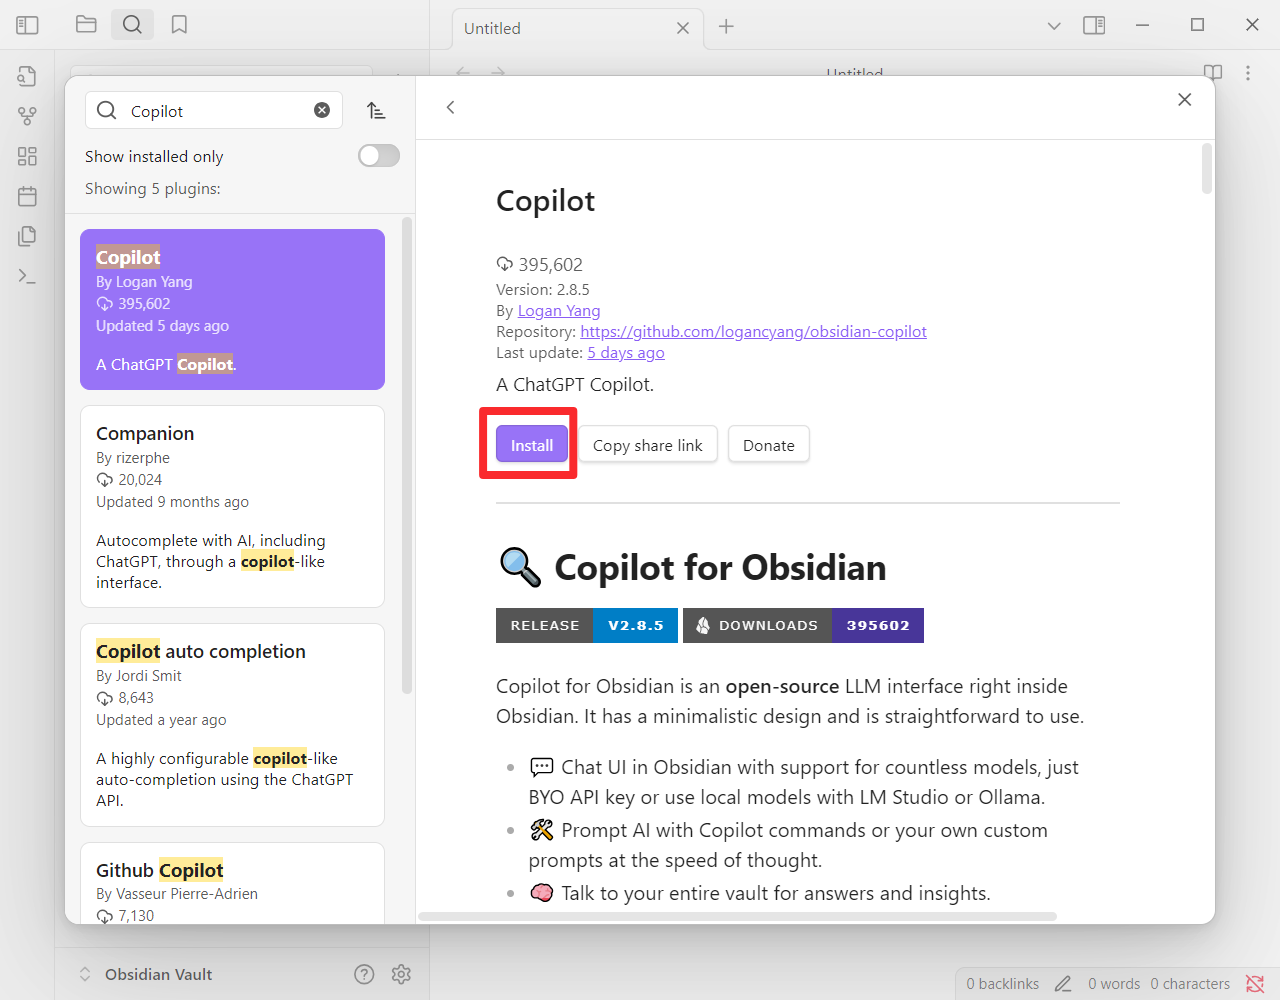Open the tab list dropdown arrow

pos(1054,26)
